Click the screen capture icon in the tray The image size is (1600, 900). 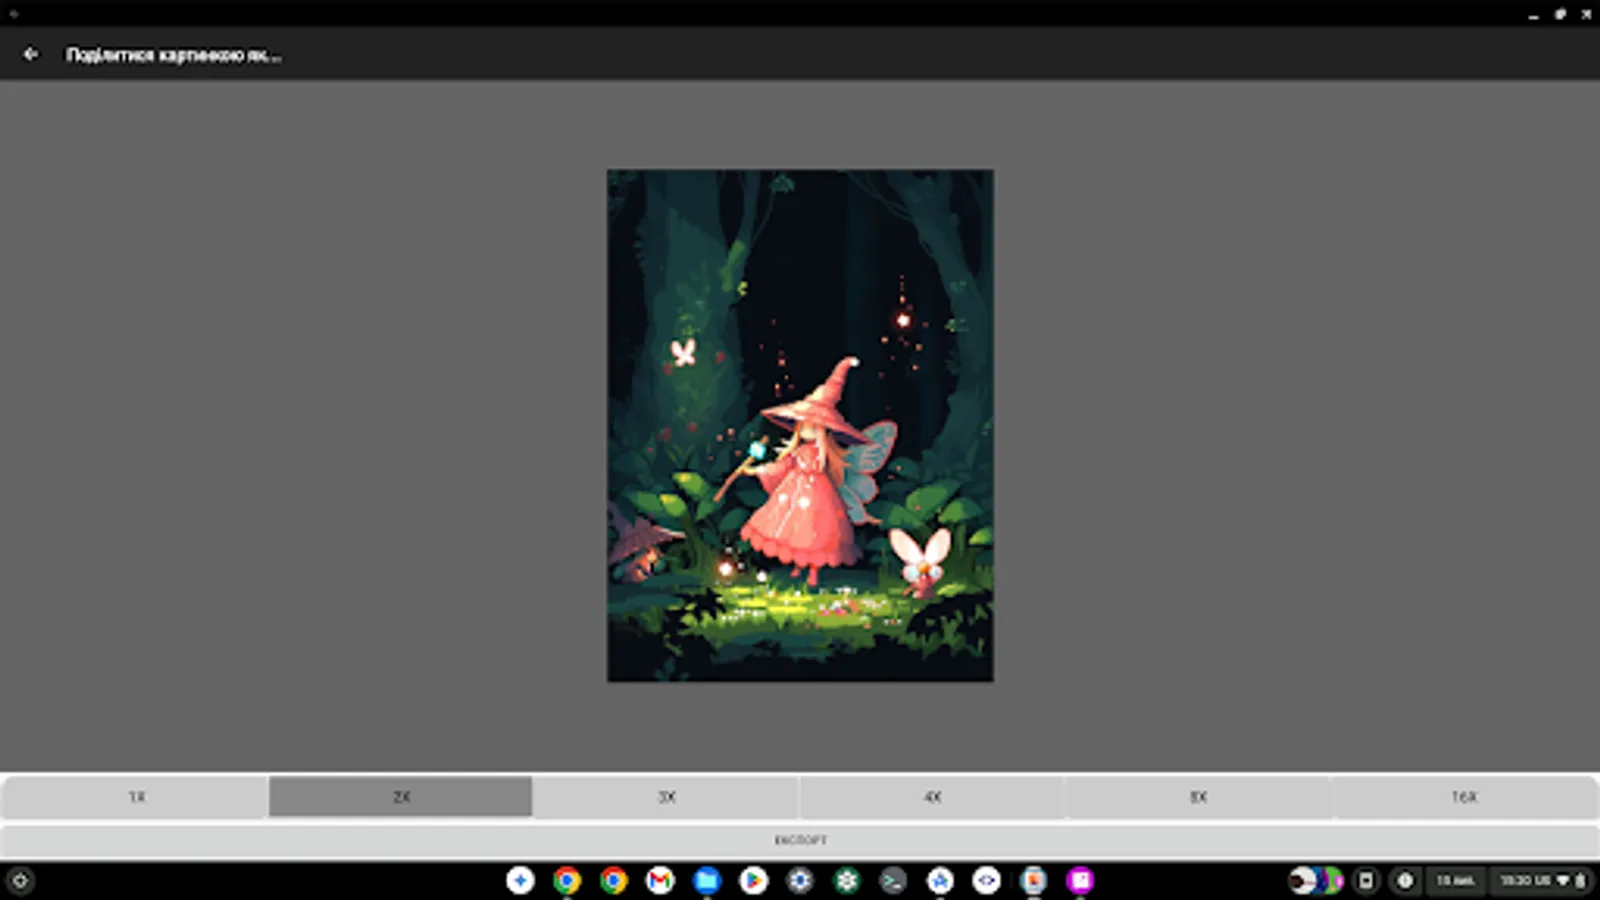[x=1366, y=881]
